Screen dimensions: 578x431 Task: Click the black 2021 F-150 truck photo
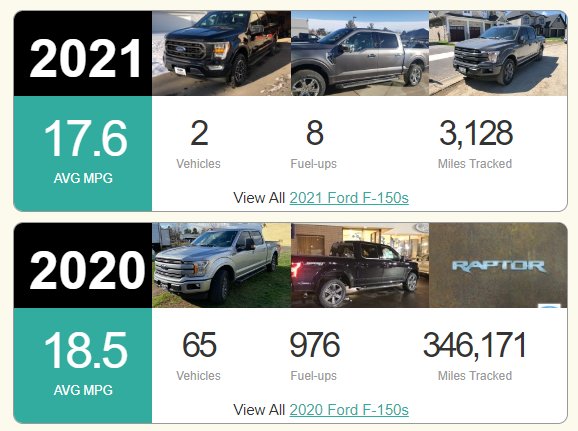221,53
